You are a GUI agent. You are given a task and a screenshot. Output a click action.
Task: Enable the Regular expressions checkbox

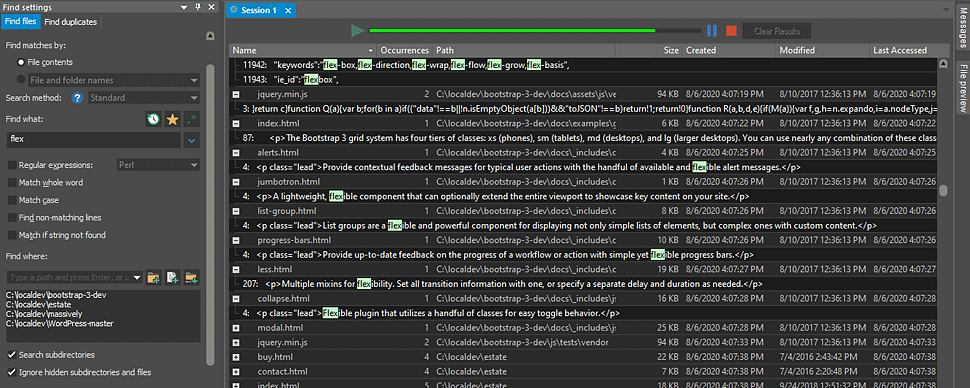tap(12, 165)
